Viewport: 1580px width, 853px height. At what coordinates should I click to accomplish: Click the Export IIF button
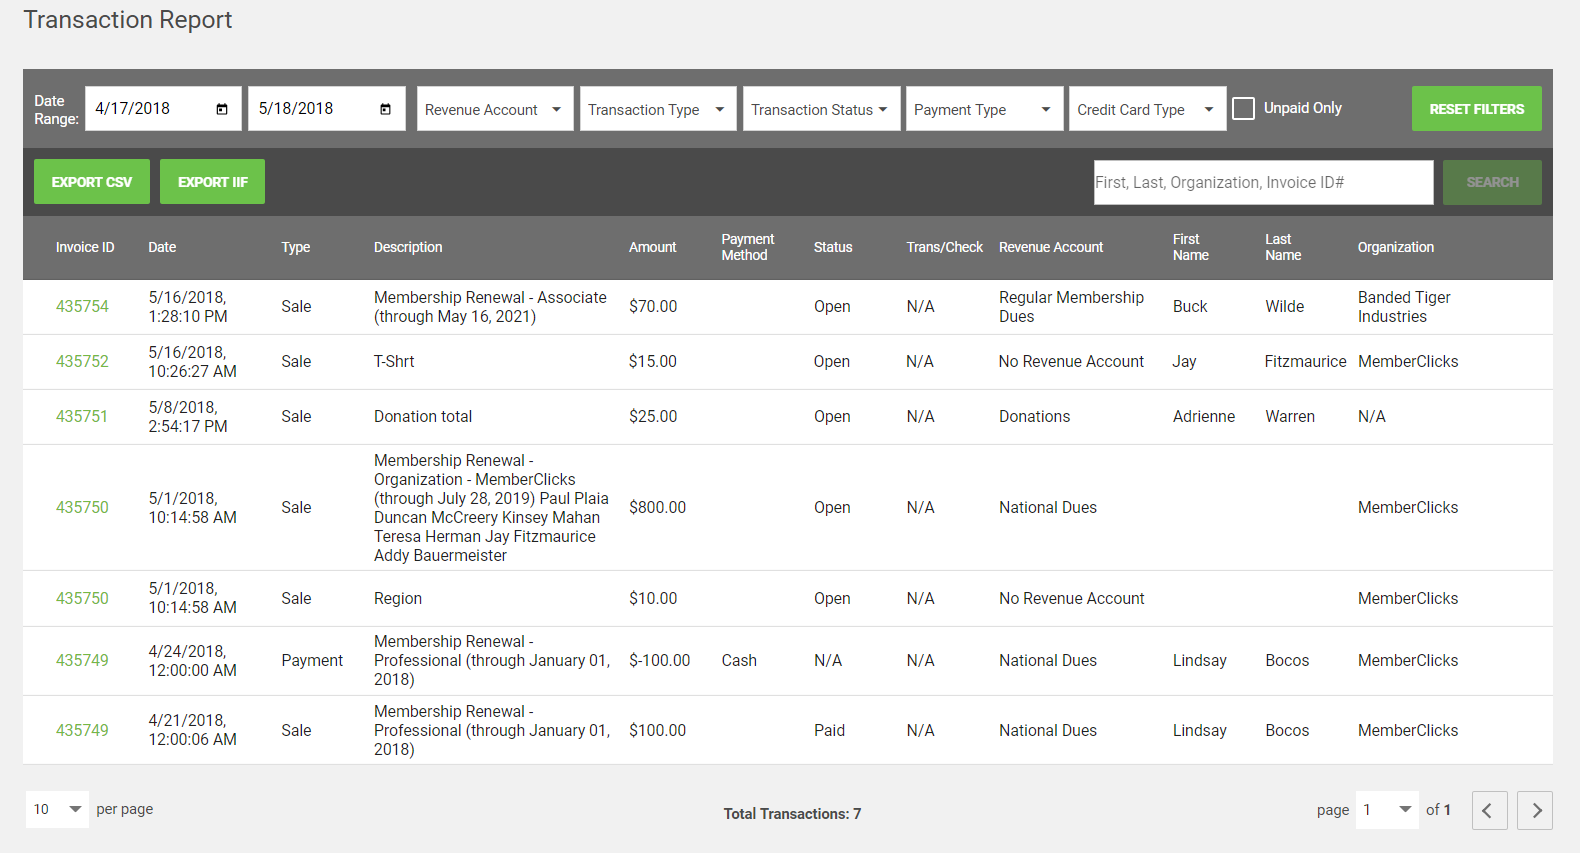click(x=212, y=182)
